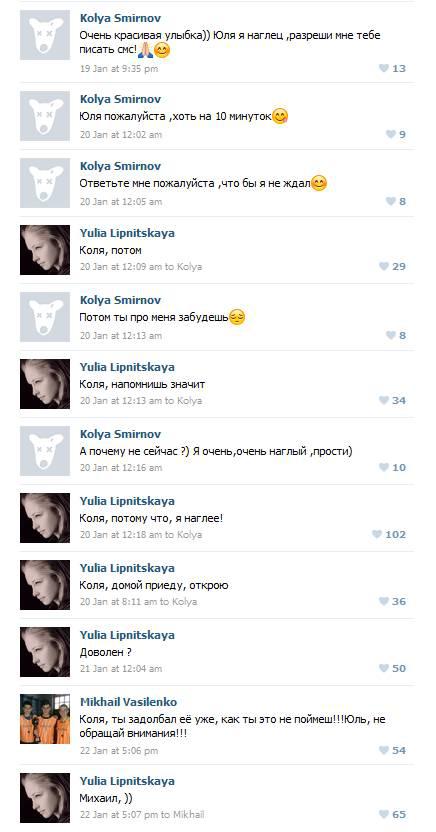436x832 pixels.
Task: Like the comment with 13 likes
Action: coord(383,68)
